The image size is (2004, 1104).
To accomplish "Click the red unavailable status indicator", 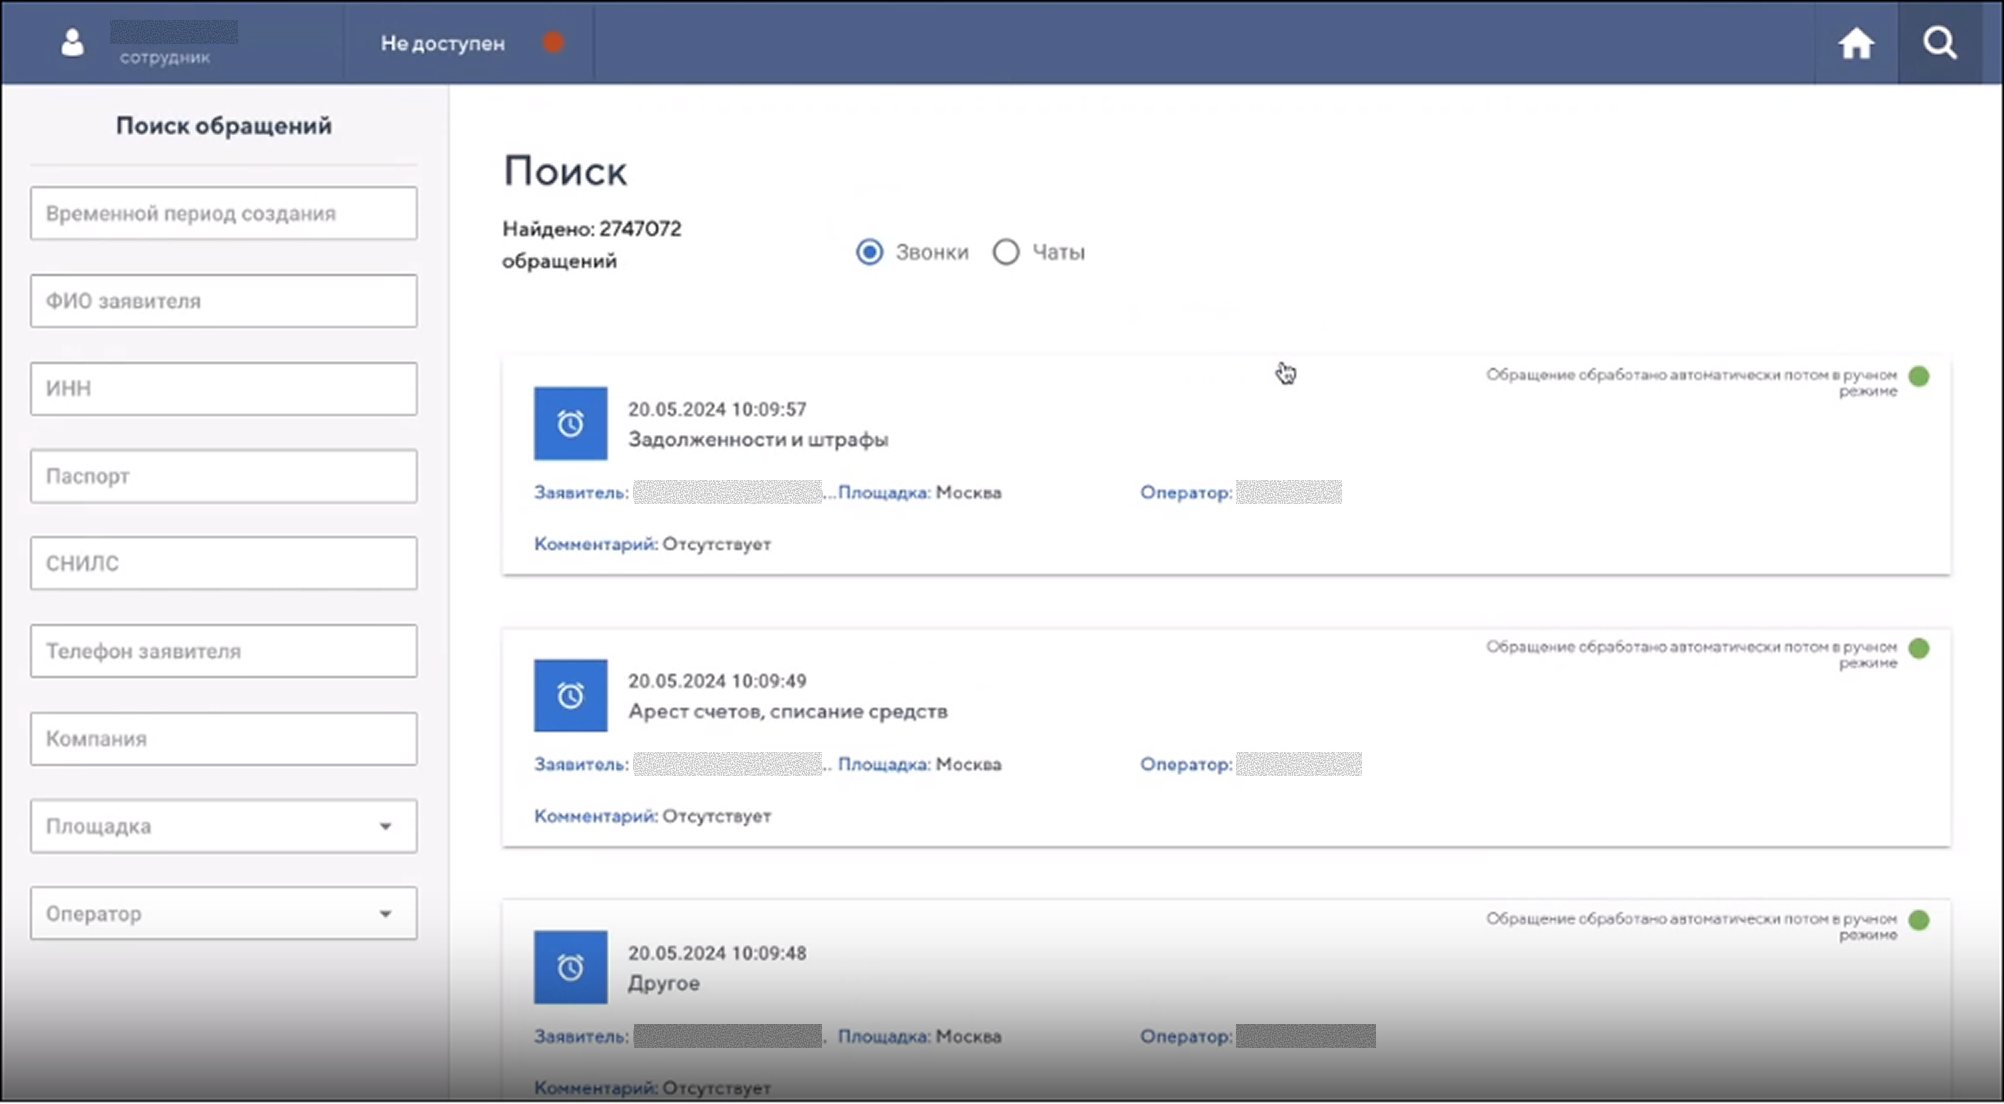I will (x=553, y=43).
